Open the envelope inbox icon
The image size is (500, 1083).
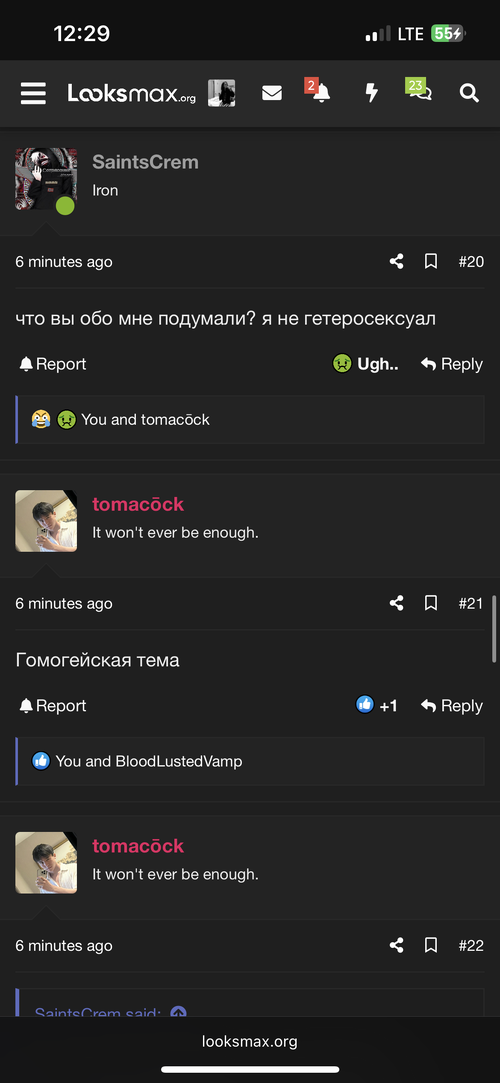click(271, 93)
